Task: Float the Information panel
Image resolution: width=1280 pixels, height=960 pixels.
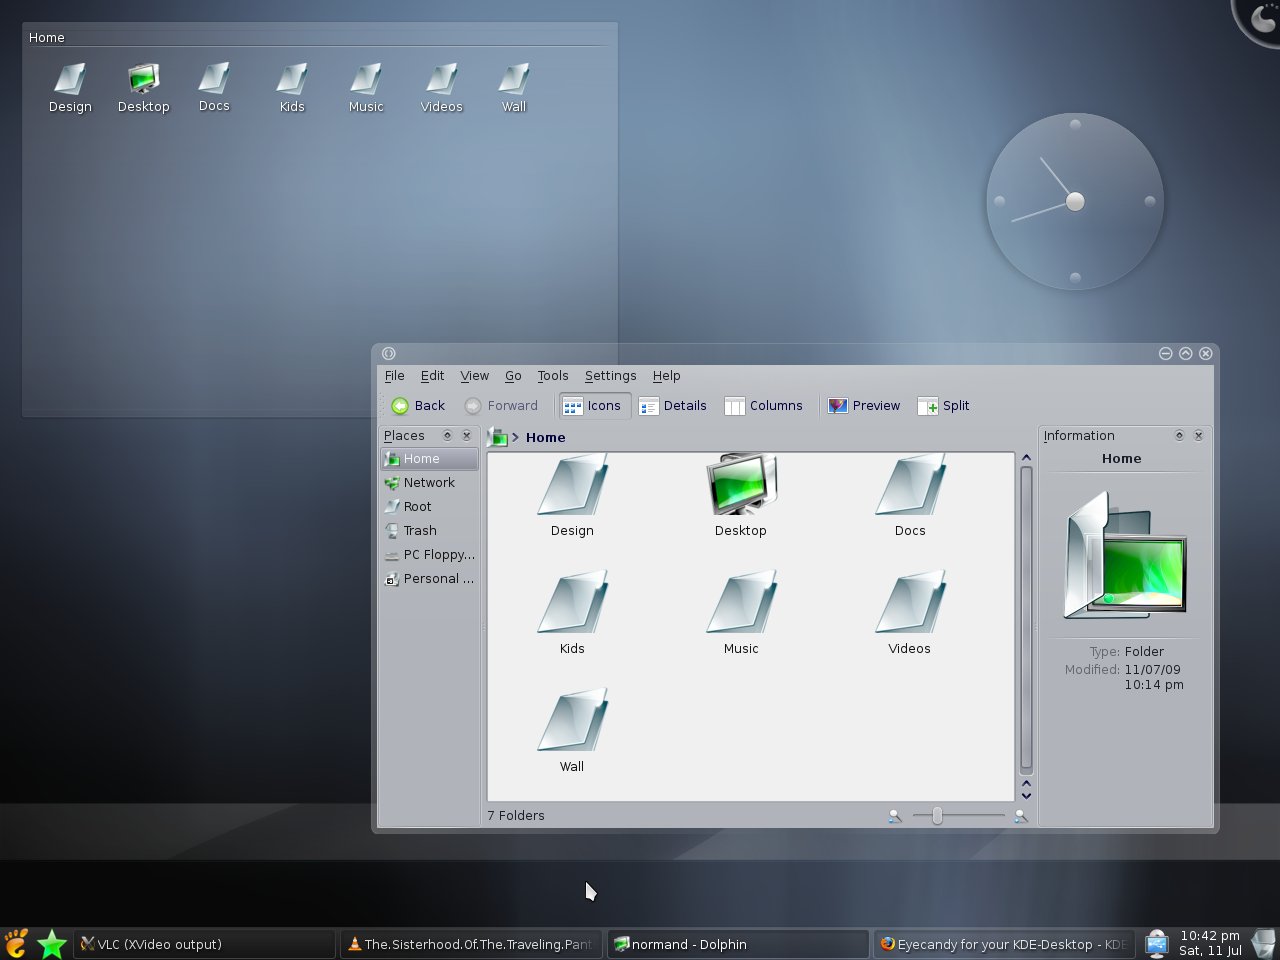Action: click(1179, 436)
